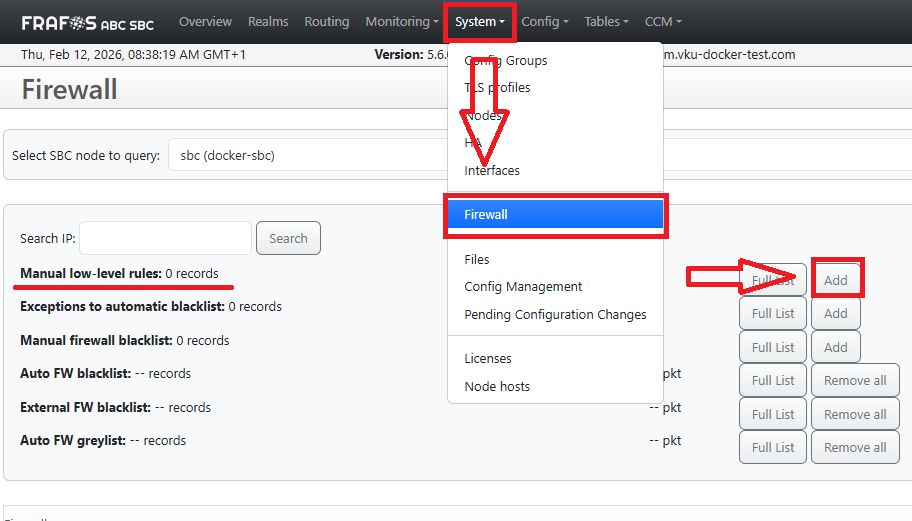The width and height of the screenshot is (912, 521).
Task: Add a manual low-level rule
Action: 836,280
